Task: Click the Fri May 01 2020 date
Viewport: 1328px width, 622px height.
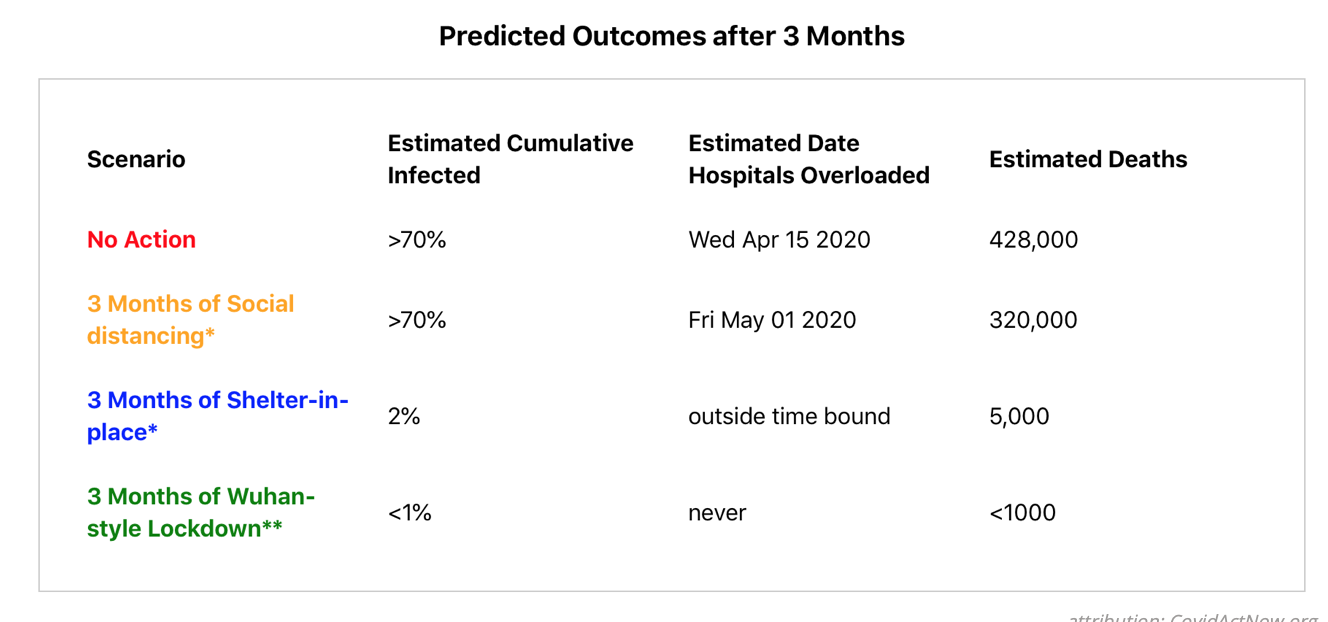Action: [772, 320]
